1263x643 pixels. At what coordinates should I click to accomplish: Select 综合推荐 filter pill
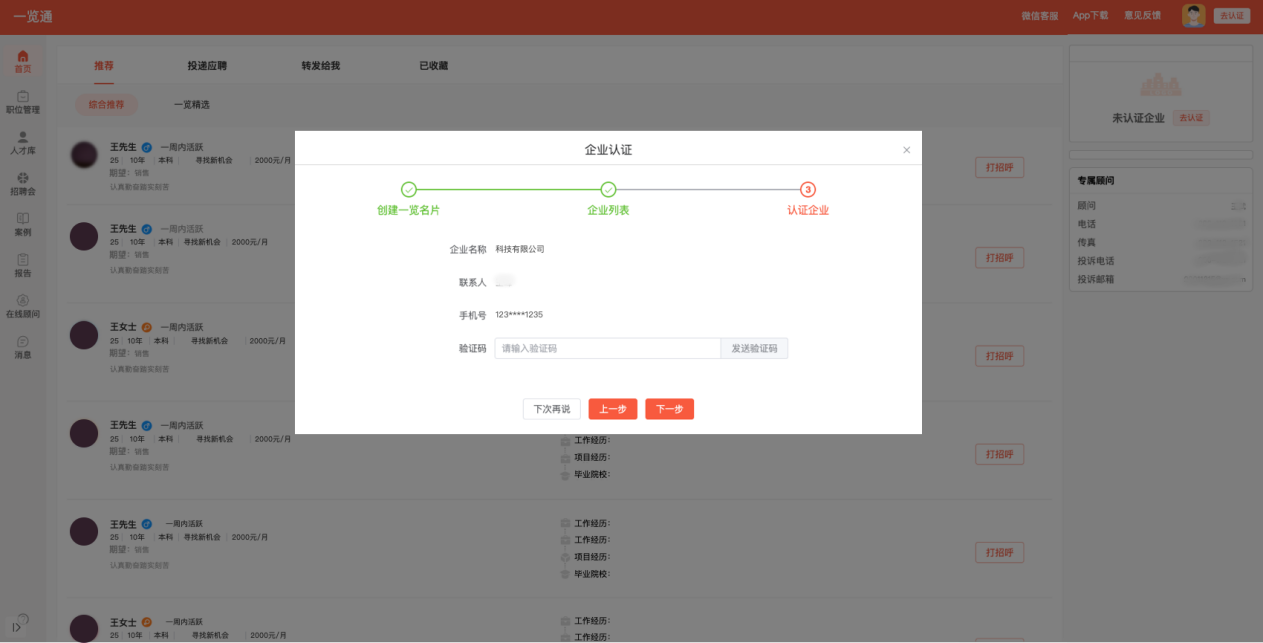click(107, 104)
